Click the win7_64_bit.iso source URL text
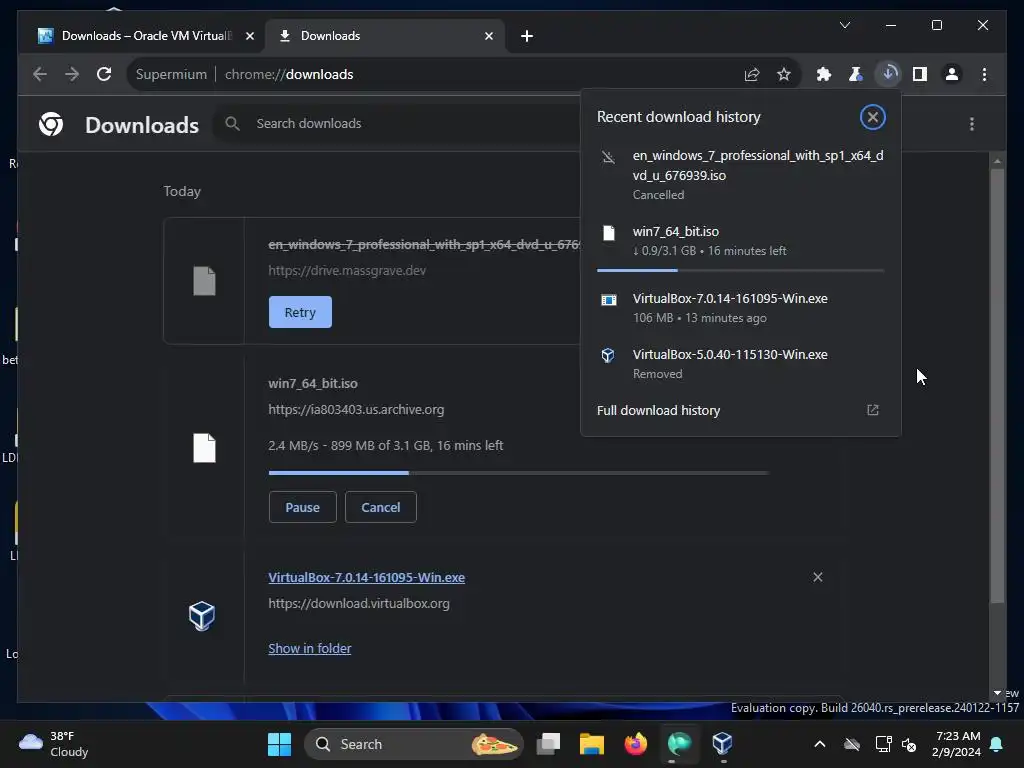 pyautogui.click(x=356, y=409)
